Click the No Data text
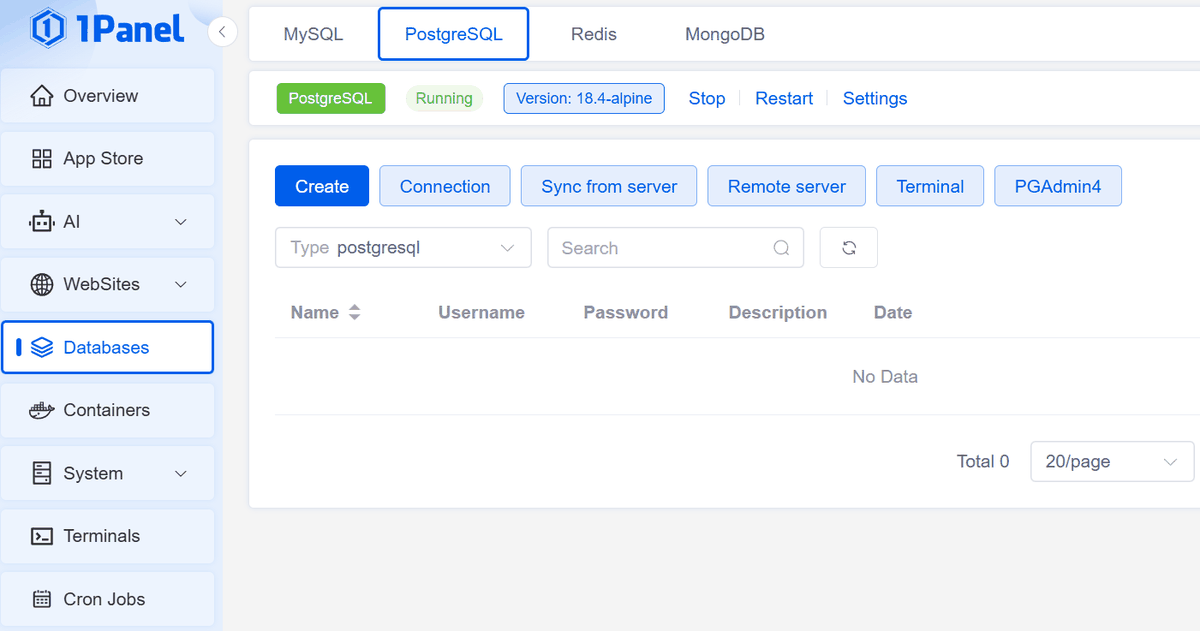 coord(885,377)
